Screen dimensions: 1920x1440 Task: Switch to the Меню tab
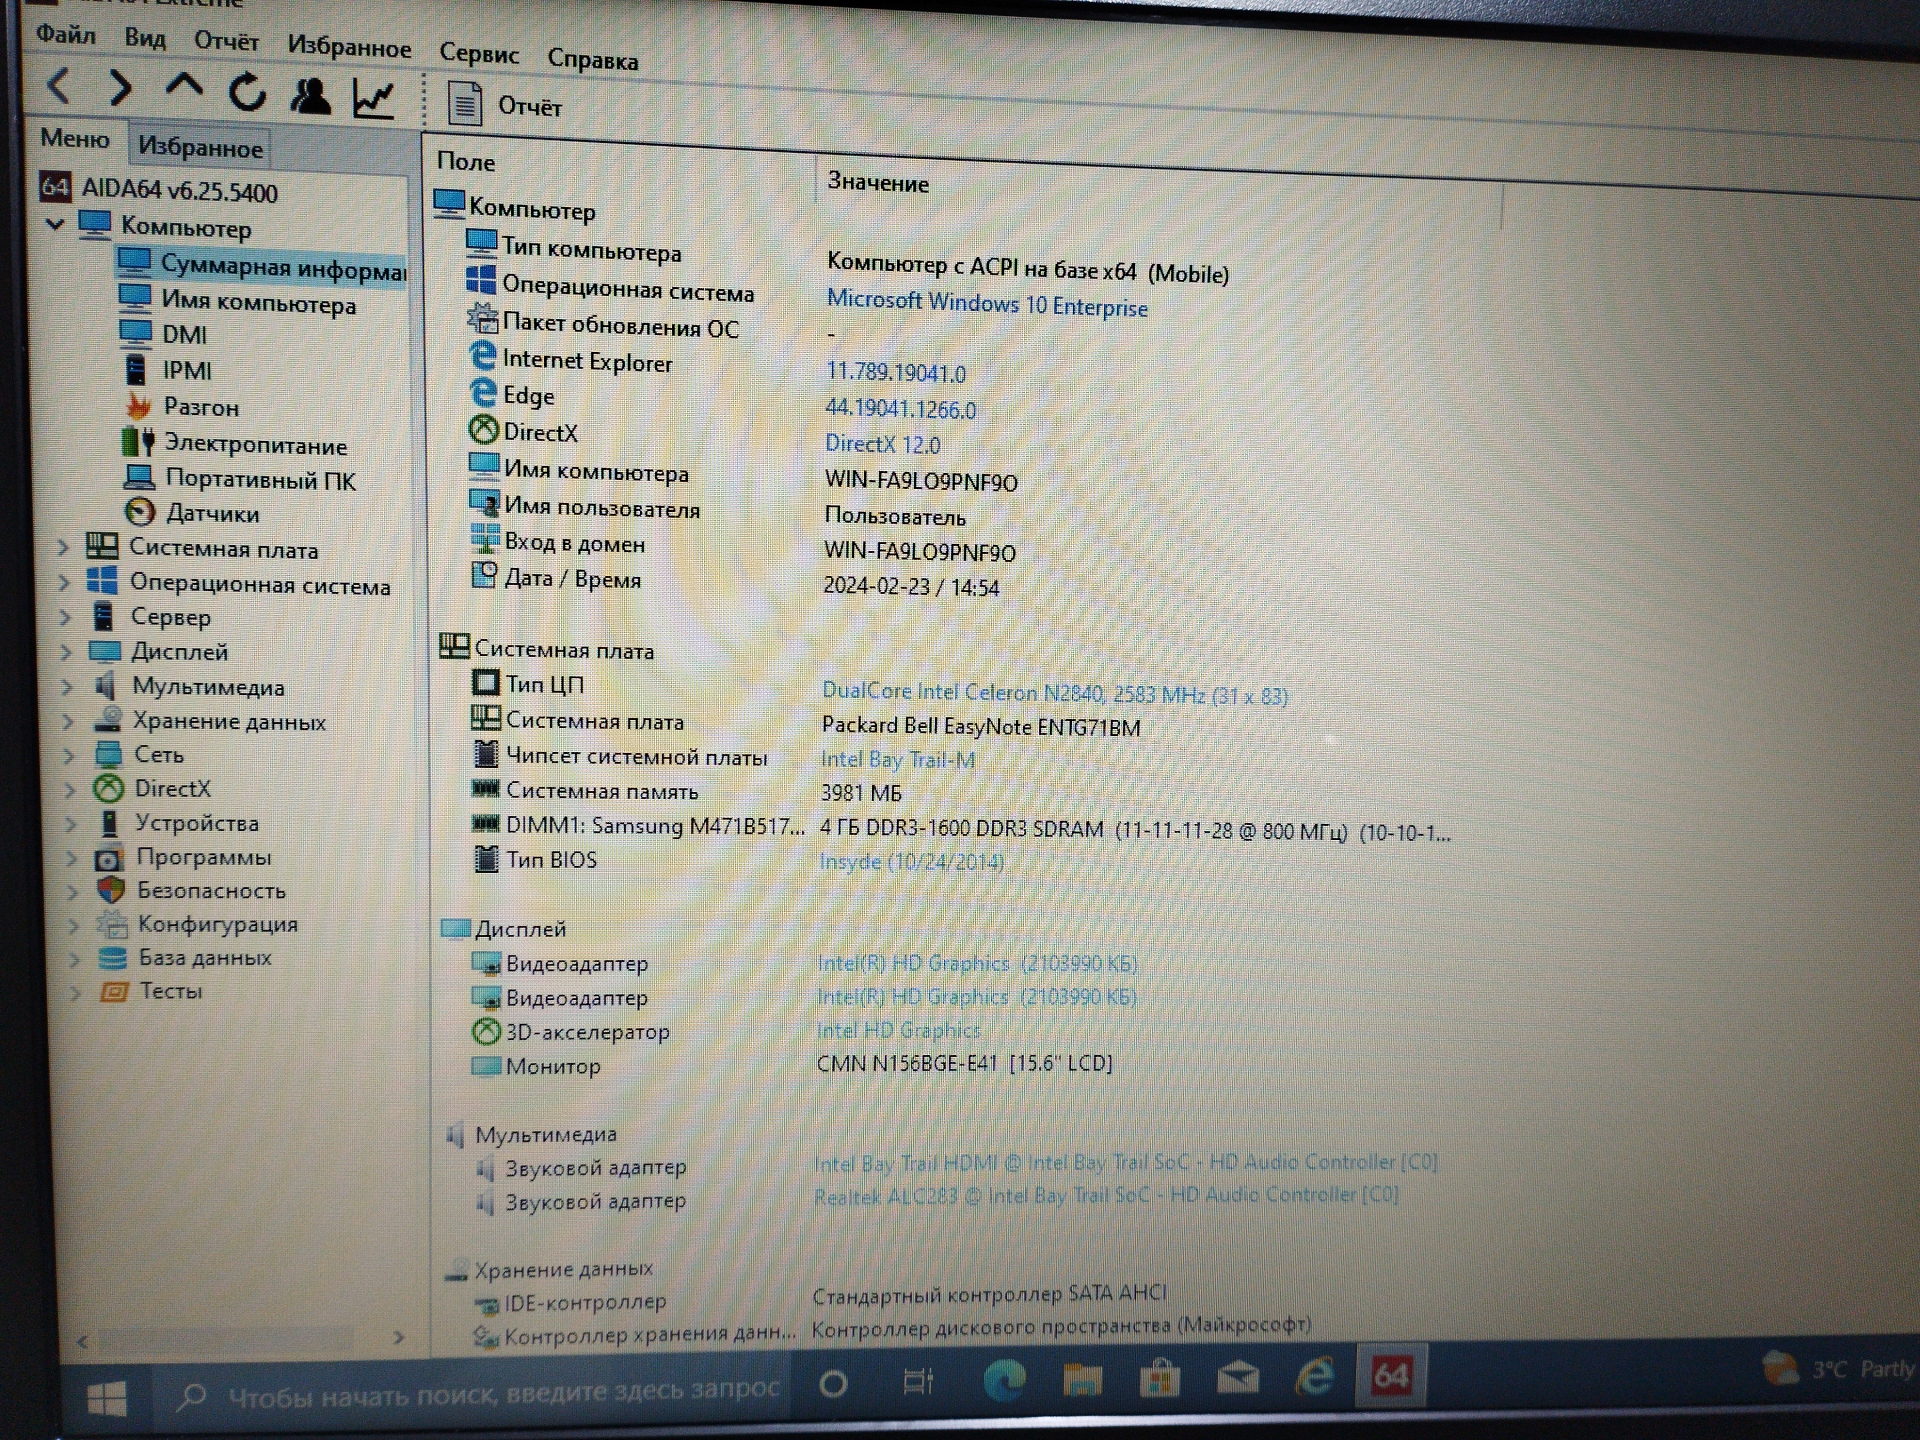(x=75, y=139)
